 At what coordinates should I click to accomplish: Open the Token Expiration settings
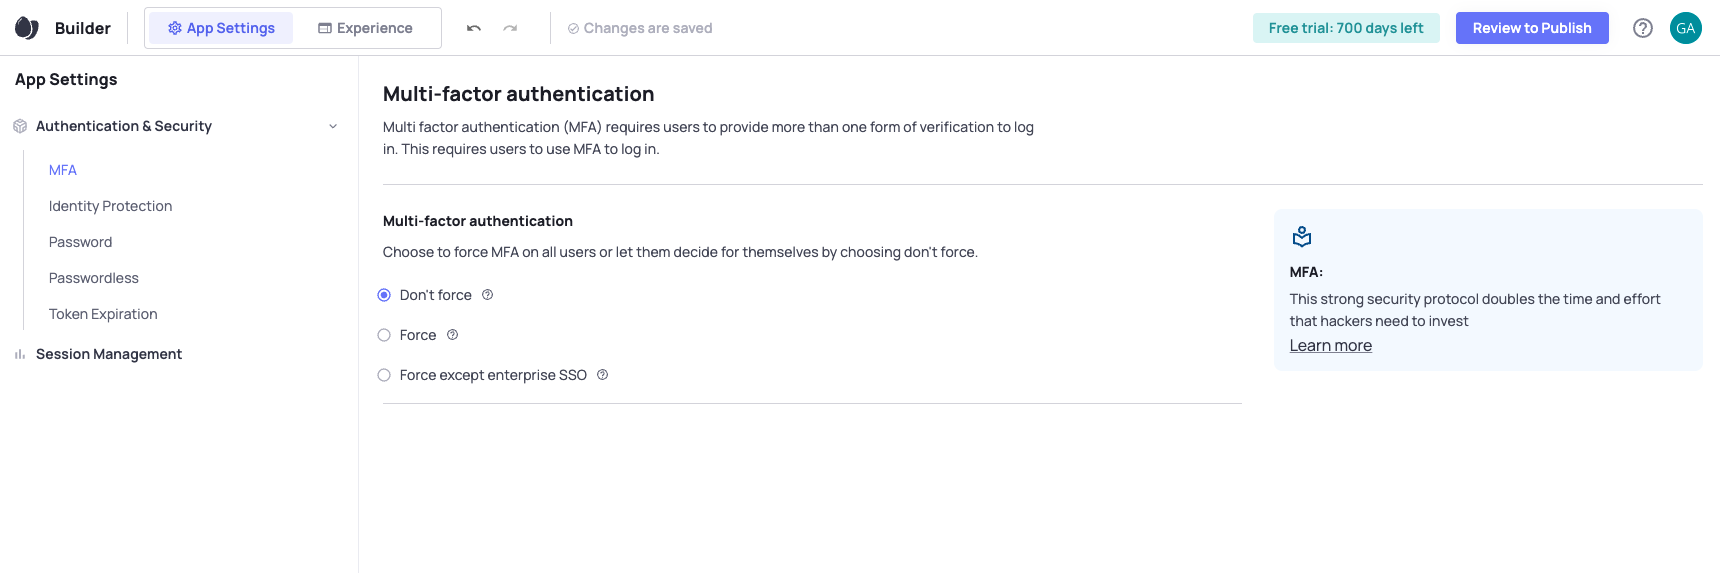[103, 314]
